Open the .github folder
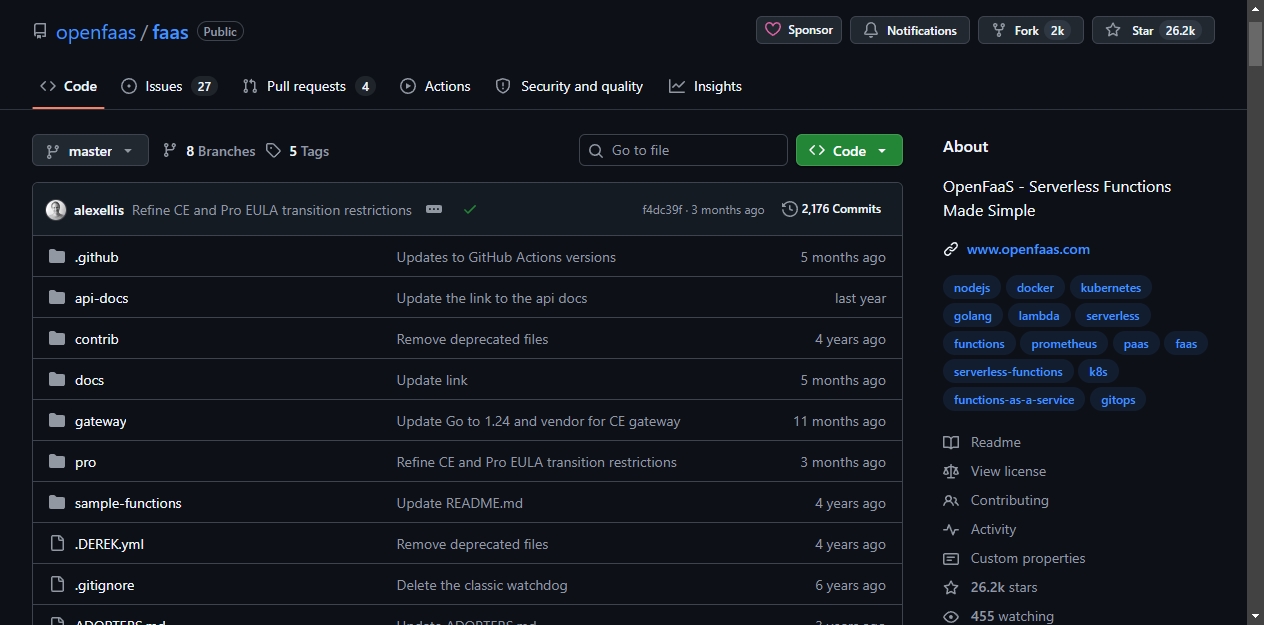 pos(96,257)
